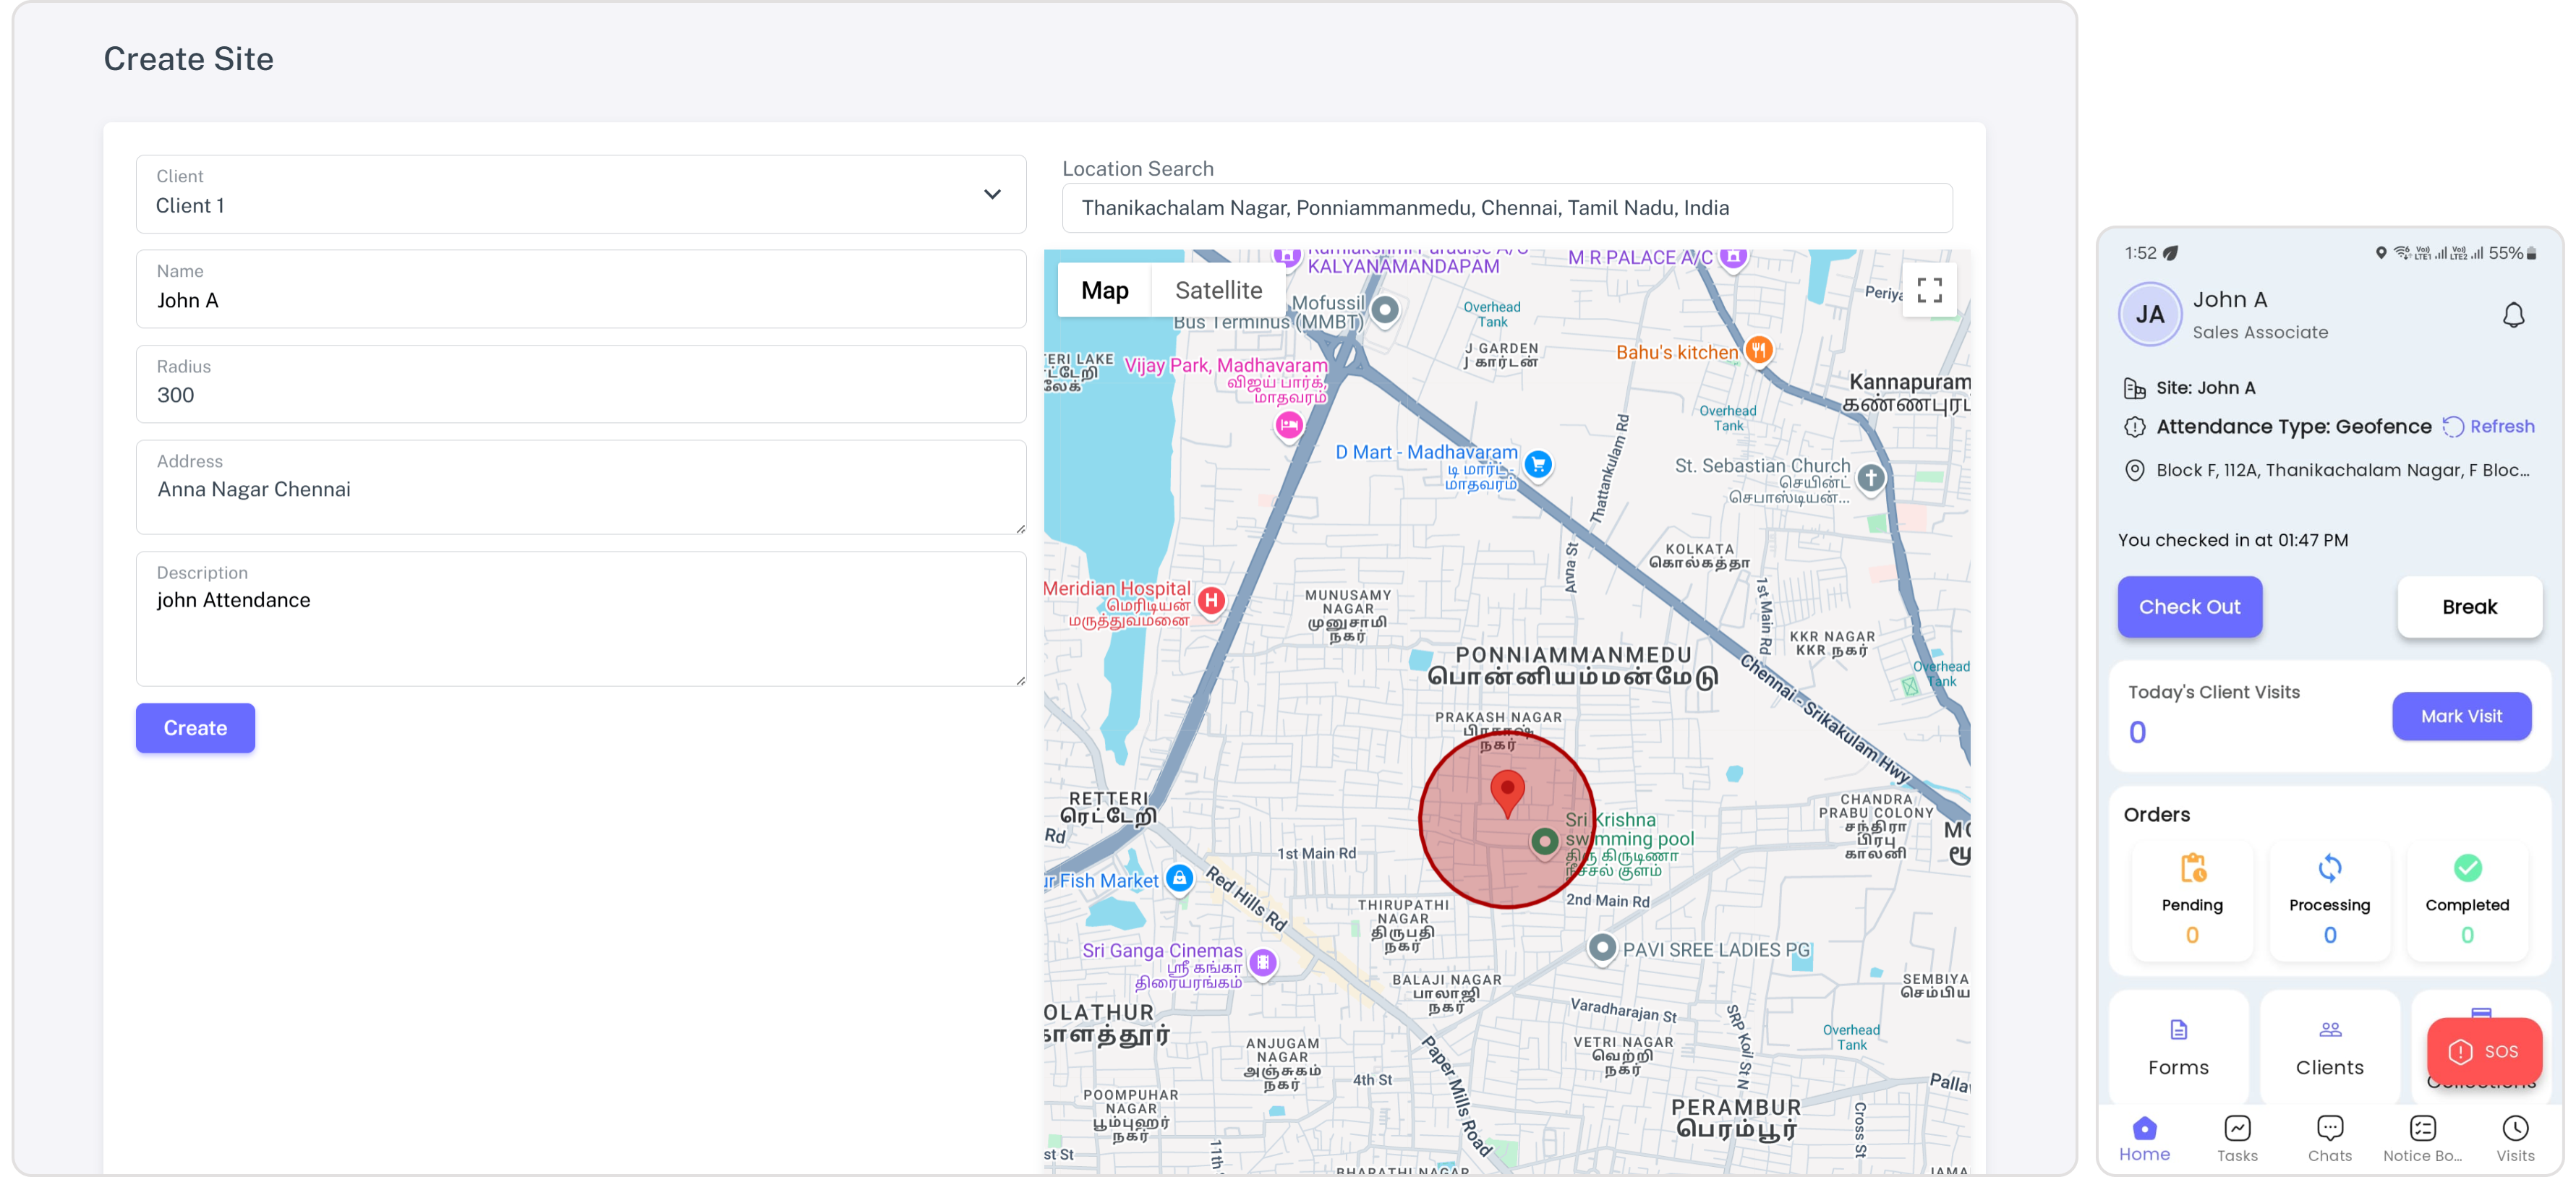Go to Home tab in bottom navigation
Image resolution: width=2576 pixels, height=1177 pixels.
pyautogui.click(x=2144, y=1139)
